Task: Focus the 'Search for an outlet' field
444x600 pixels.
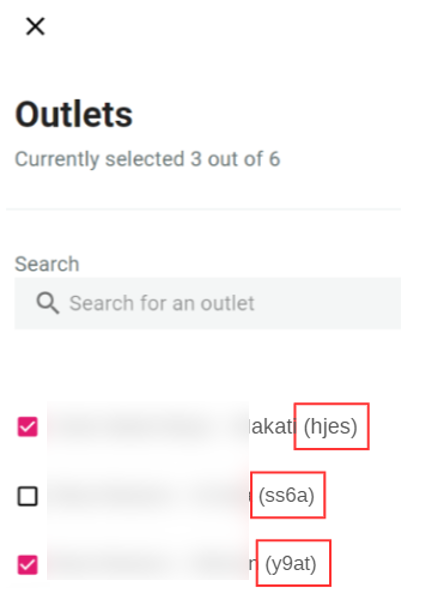Action: pyautogui.click(x=207, y=303)
